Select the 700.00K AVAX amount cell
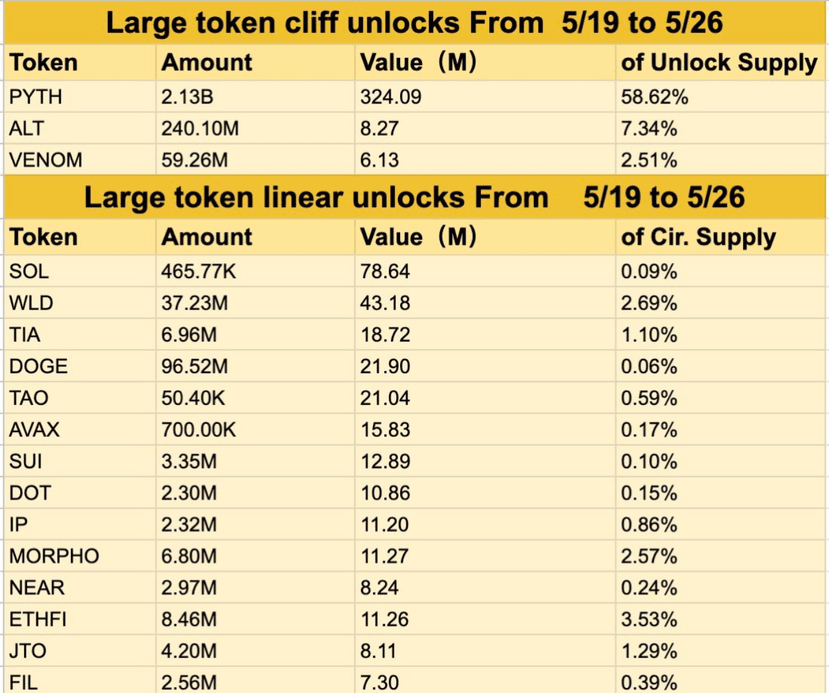The image size is (829, 693). point(255,430)
